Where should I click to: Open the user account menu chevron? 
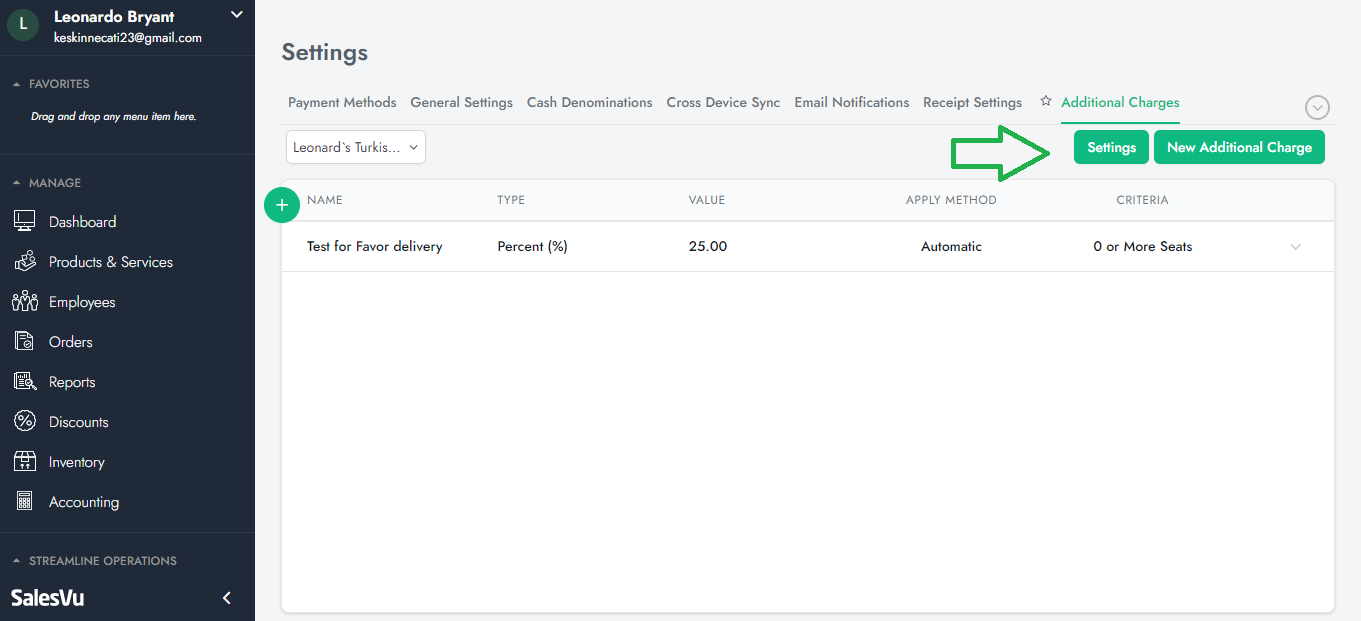coord(236,15)
